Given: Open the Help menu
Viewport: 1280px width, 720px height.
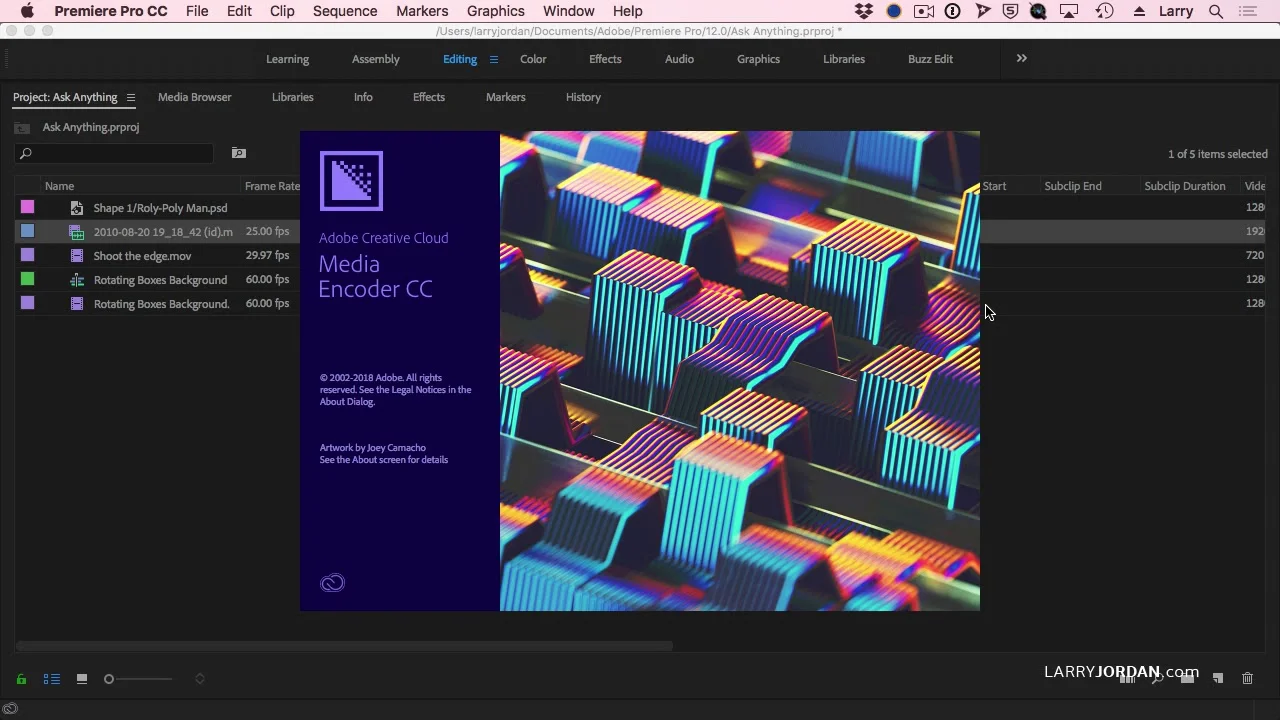Looking at the screenshot, I should coord(628,11).
